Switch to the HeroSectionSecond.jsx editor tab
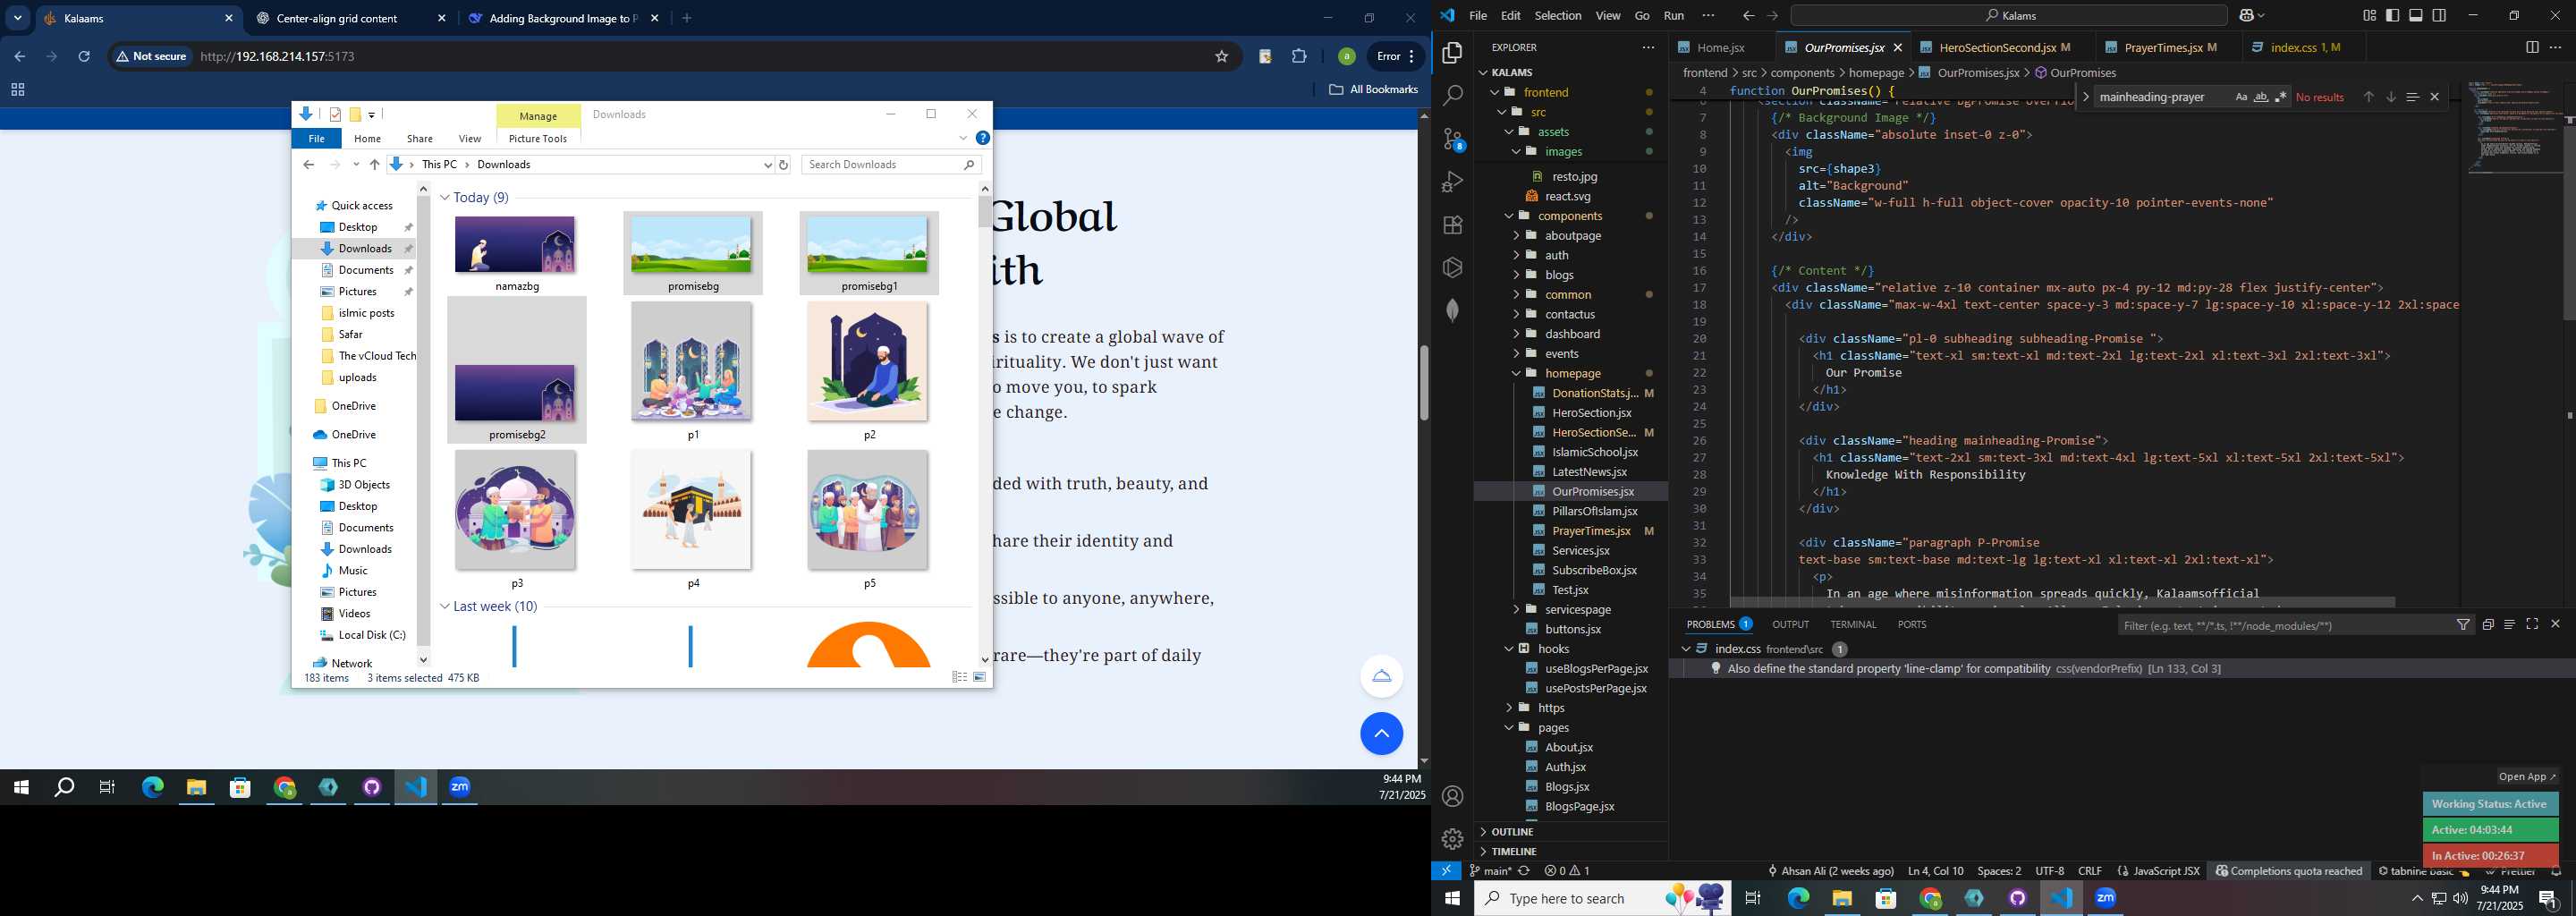 (x=1996, y=47)
